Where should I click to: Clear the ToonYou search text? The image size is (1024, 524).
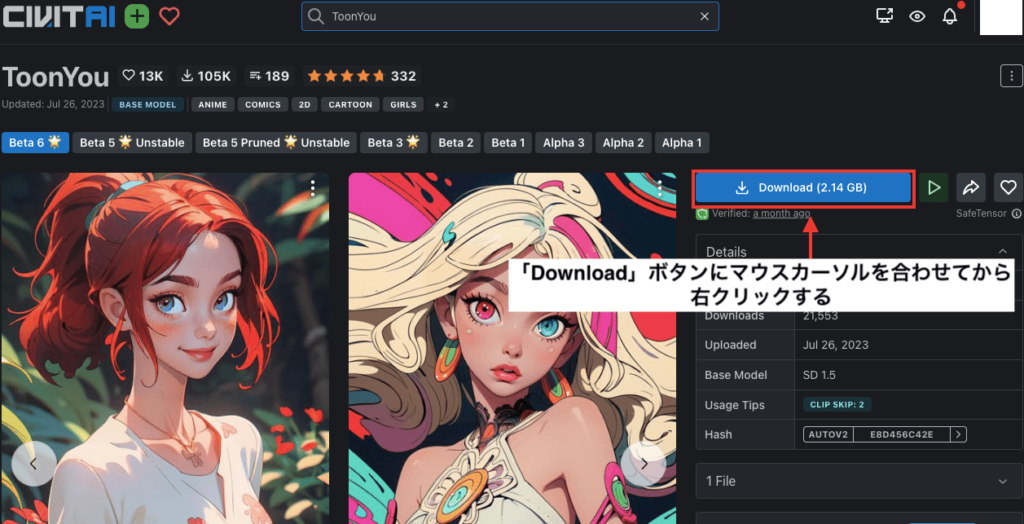705,16
